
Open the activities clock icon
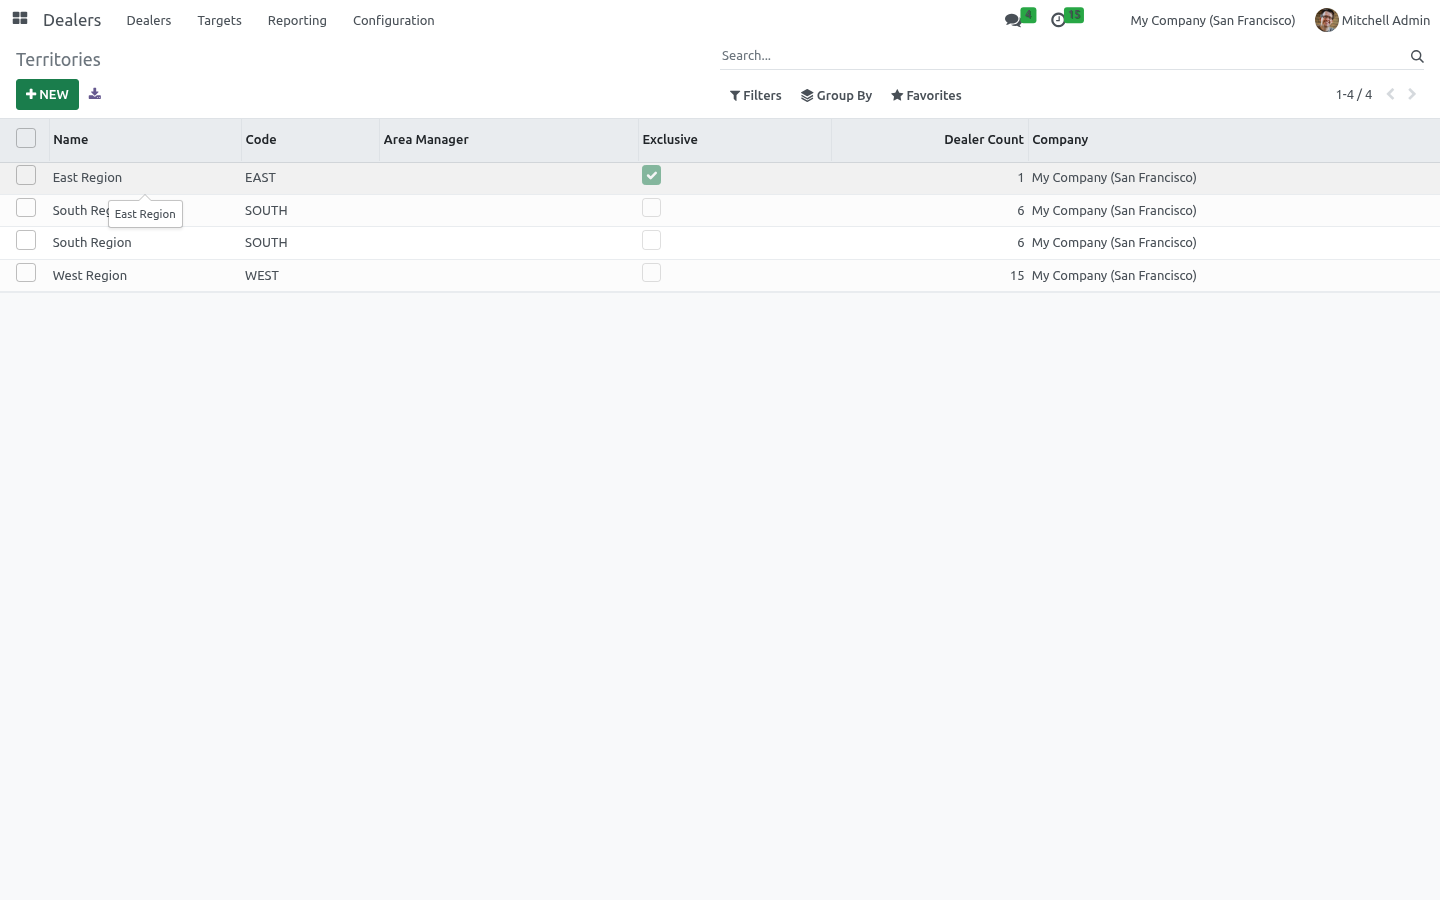click(x=1058, y=20)
